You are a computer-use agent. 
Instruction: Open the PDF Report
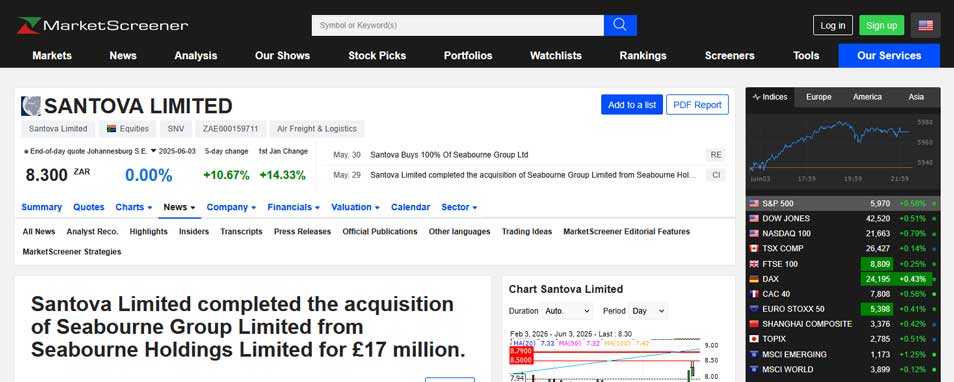(x=697, y=105)
